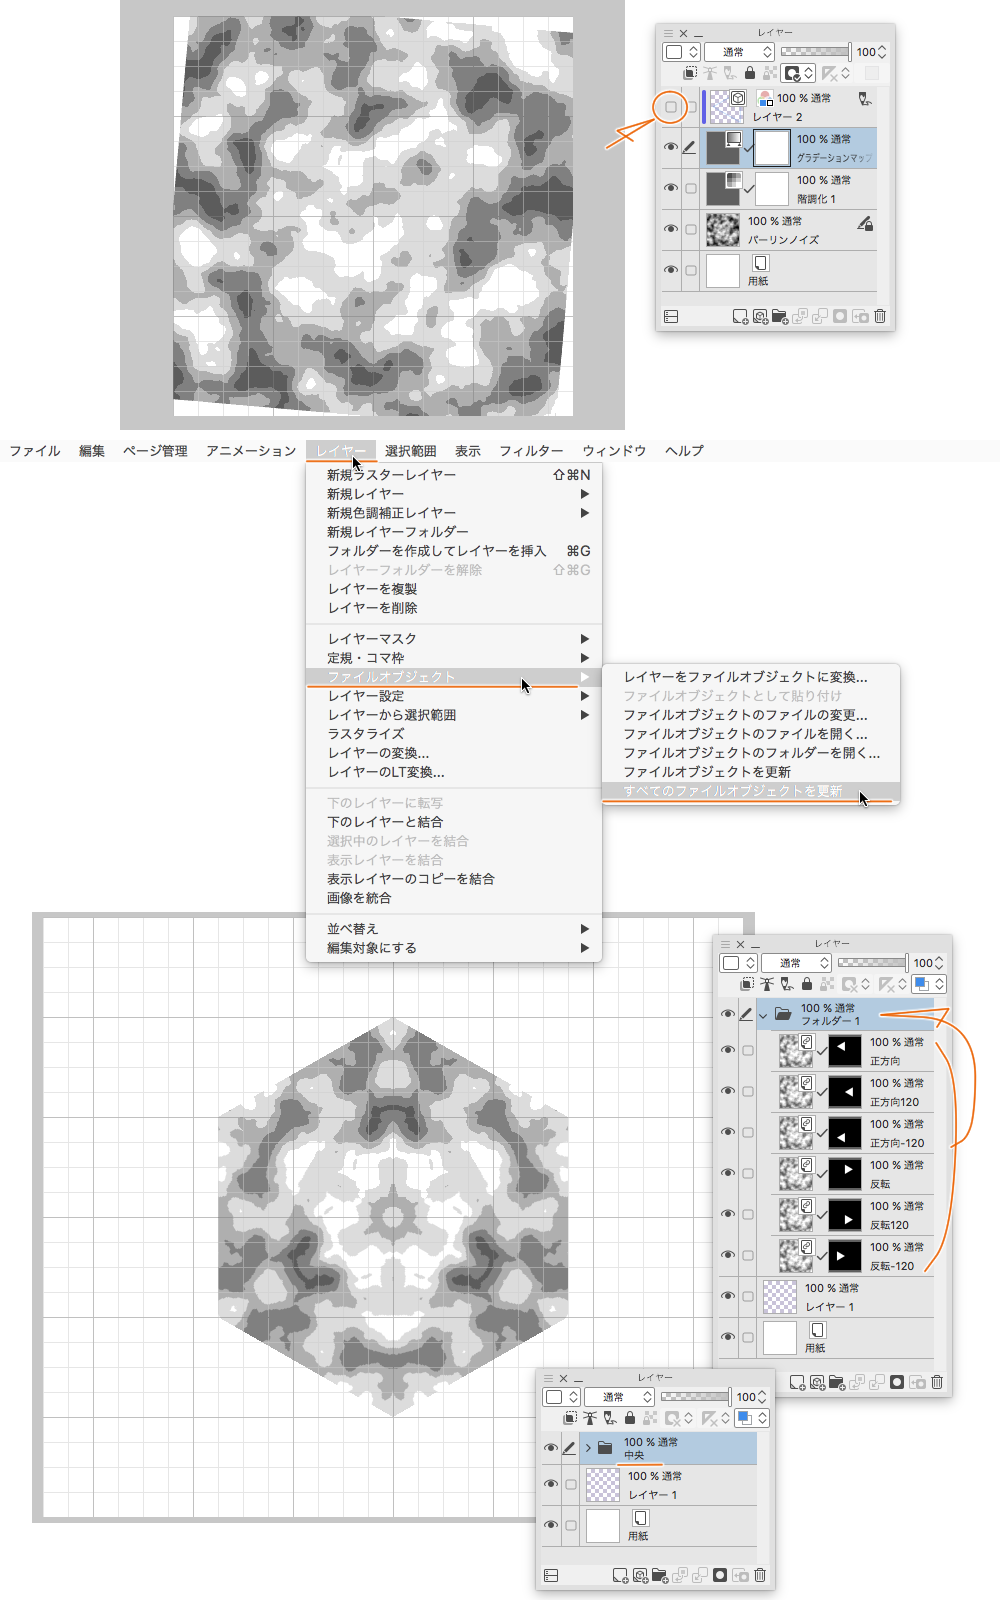1000x1600 pixels.
Task: Click panel menu icon of gradient map layer panel
Action: 669,33
